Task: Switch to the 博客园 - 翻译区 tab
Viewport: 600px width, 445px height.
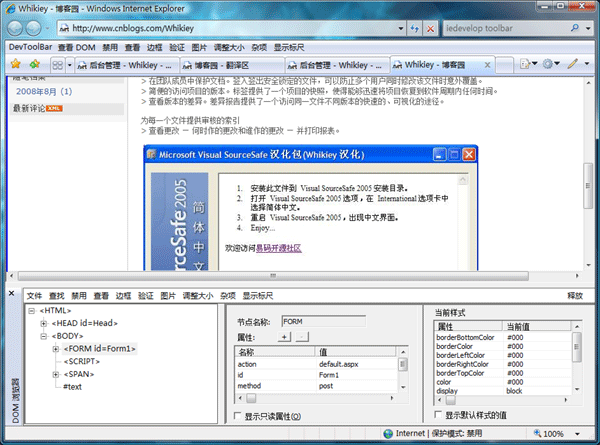Action: pos(232,65)
